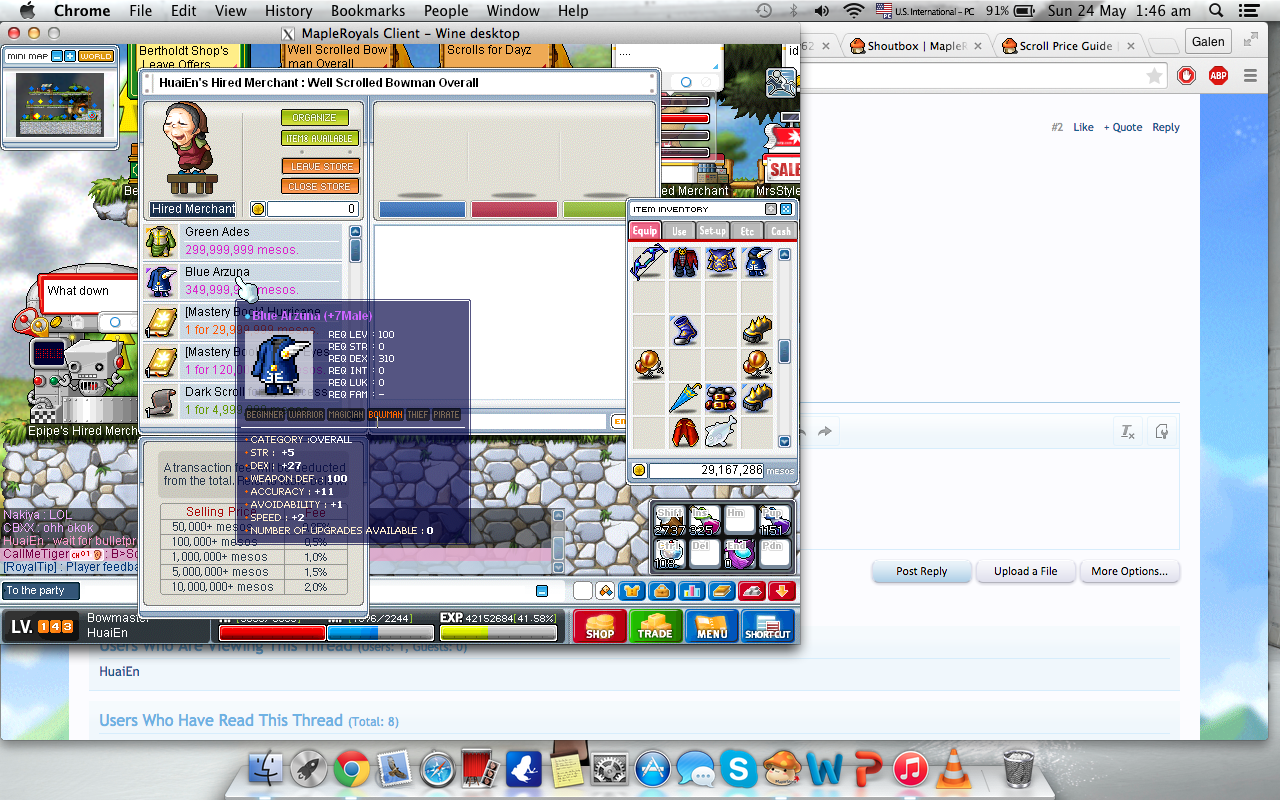Select the bow item in inventory
The image size is (1280, 800).
coord(648,262)
